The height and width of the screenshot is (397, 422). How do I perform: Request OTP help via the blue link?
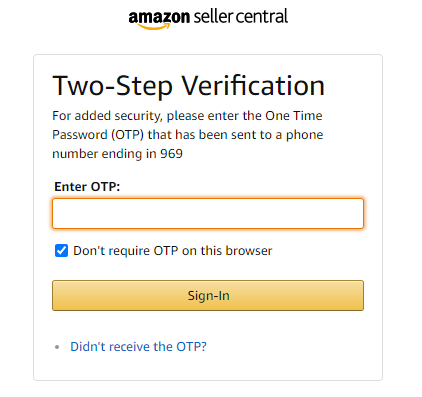[138, 347]
